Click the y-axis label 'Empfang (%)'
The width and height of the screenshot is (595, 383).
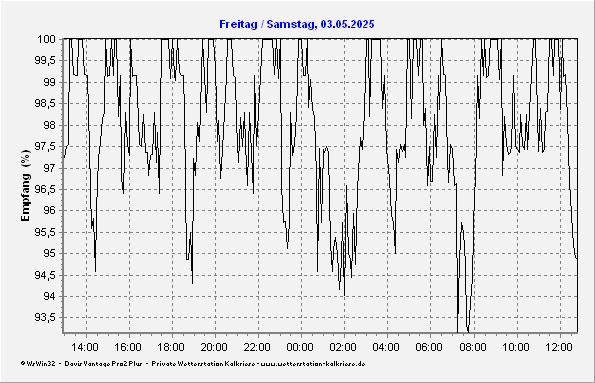pyautogui.click(x=25, y=185)
